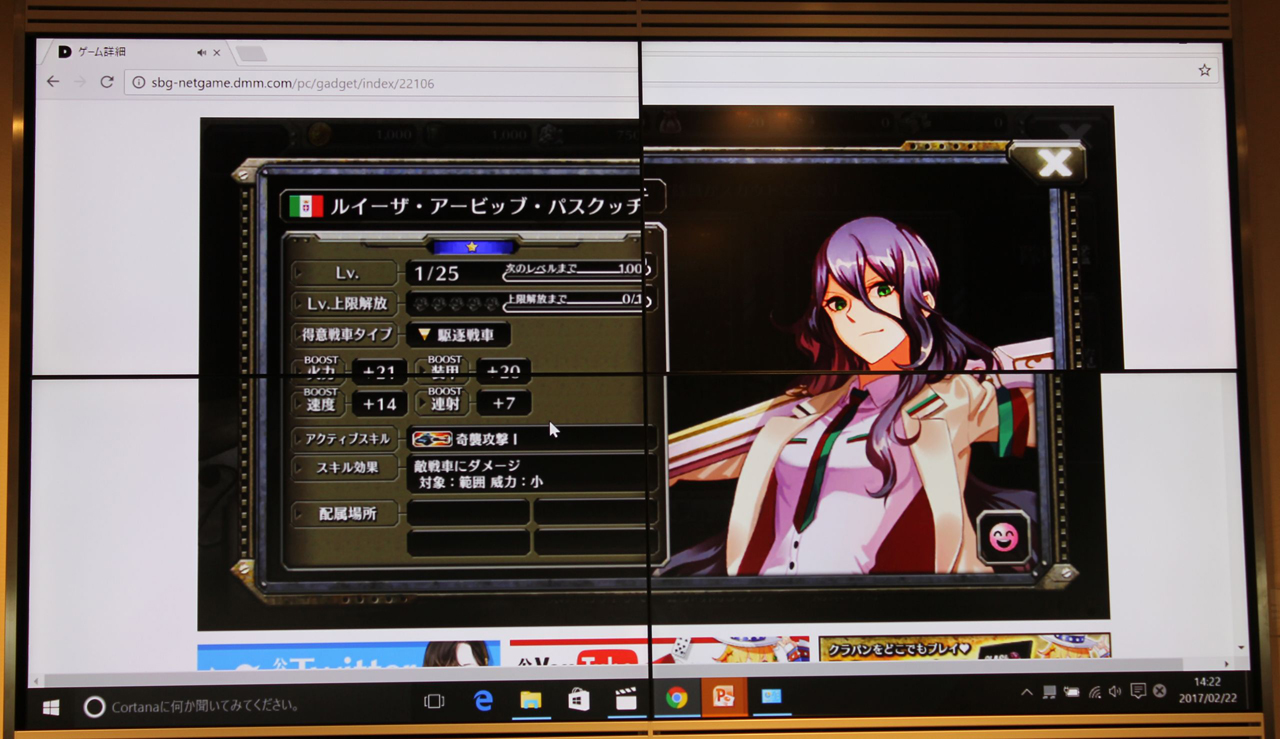Click the 奇襲攻撃 skill icon
This screenshot has height=739, width=1280.
(x=430, y=439)
